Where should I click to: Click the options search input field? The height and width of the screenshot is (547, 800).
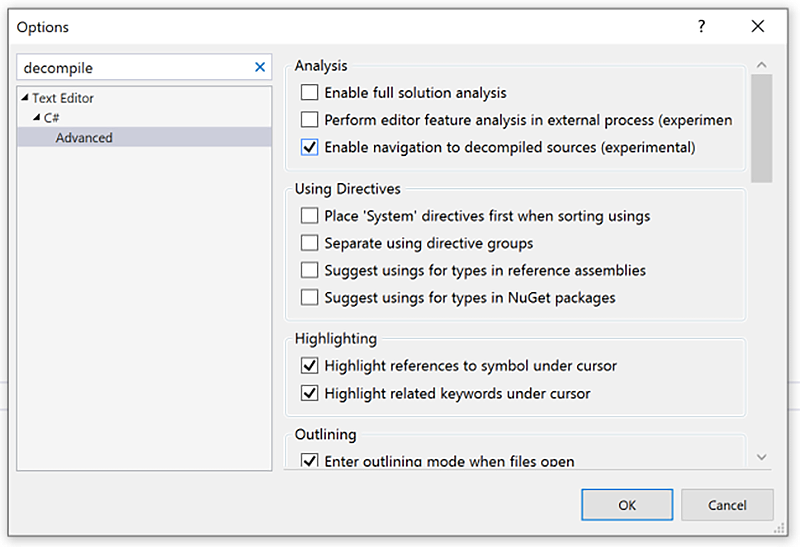pos(135,68)
